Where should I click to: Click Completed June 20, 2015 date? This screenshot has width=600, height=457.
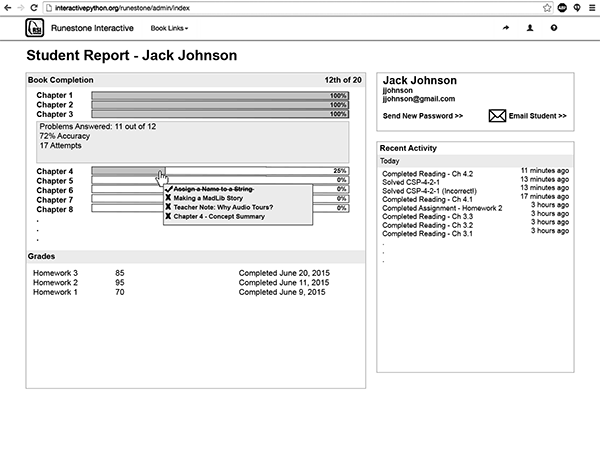click(x=284, y=273)
